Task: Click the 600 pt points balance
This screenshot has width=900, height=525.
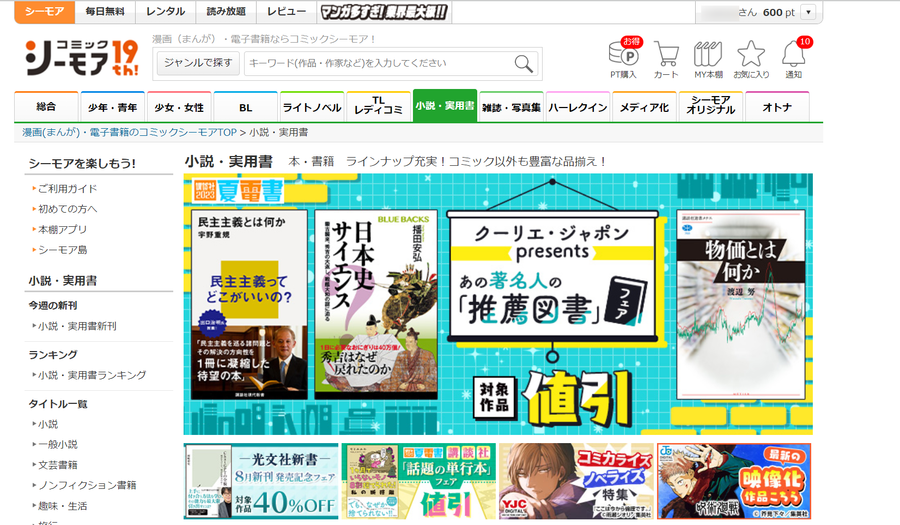Action: (778, 12)
